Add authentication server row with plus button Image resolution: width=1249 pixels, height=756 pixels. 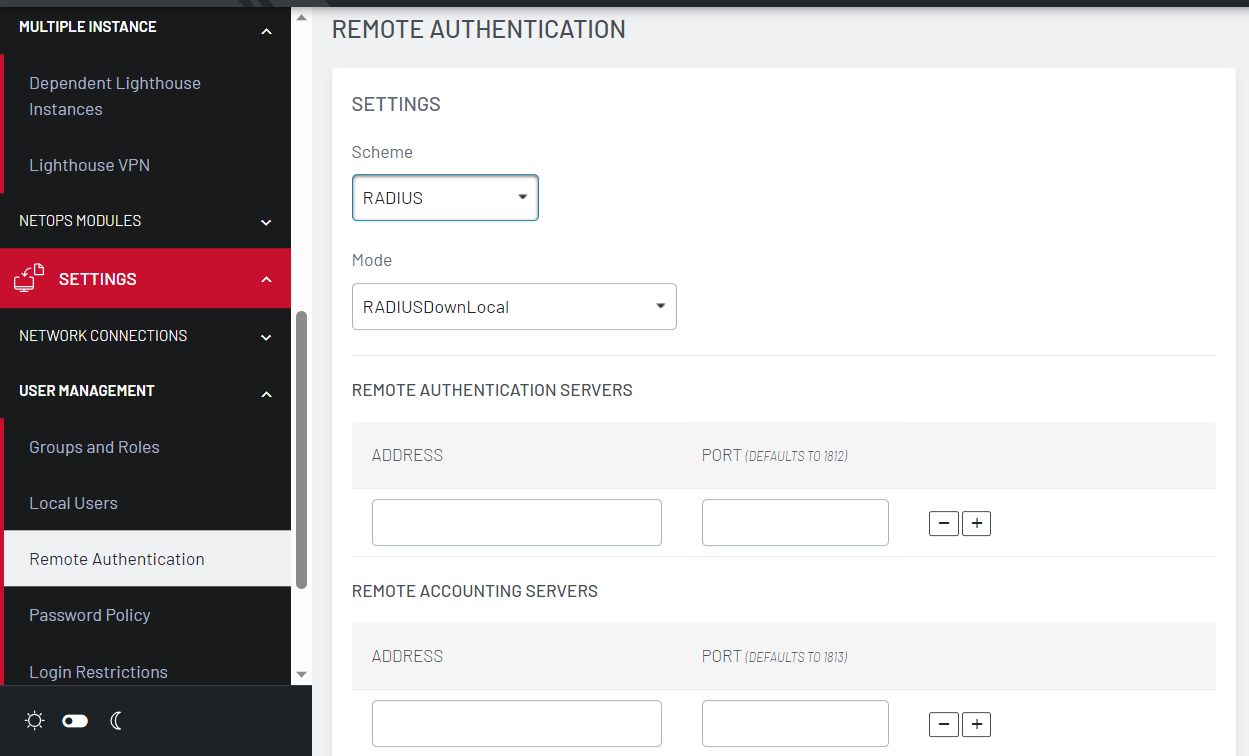pos(976,523)
